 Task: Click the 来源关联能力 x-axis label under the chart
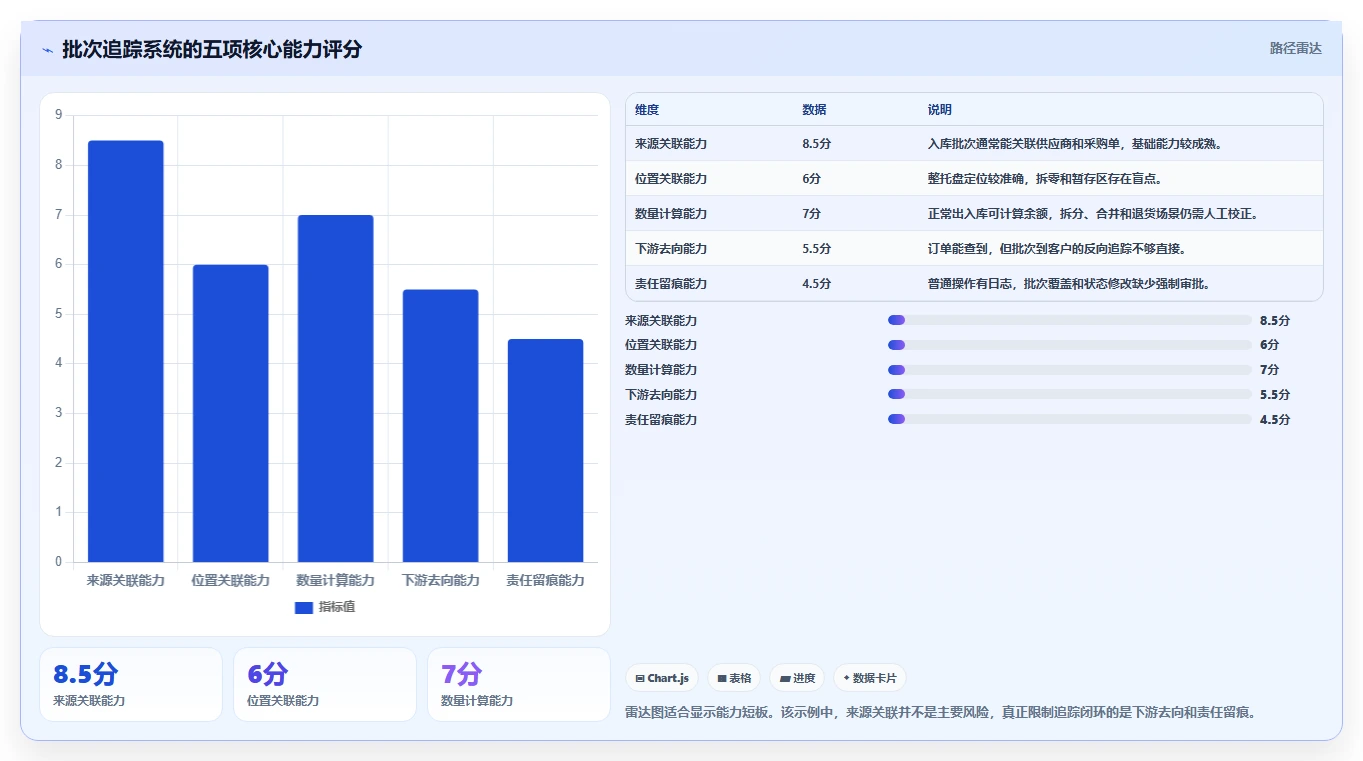tap(125, 580)
